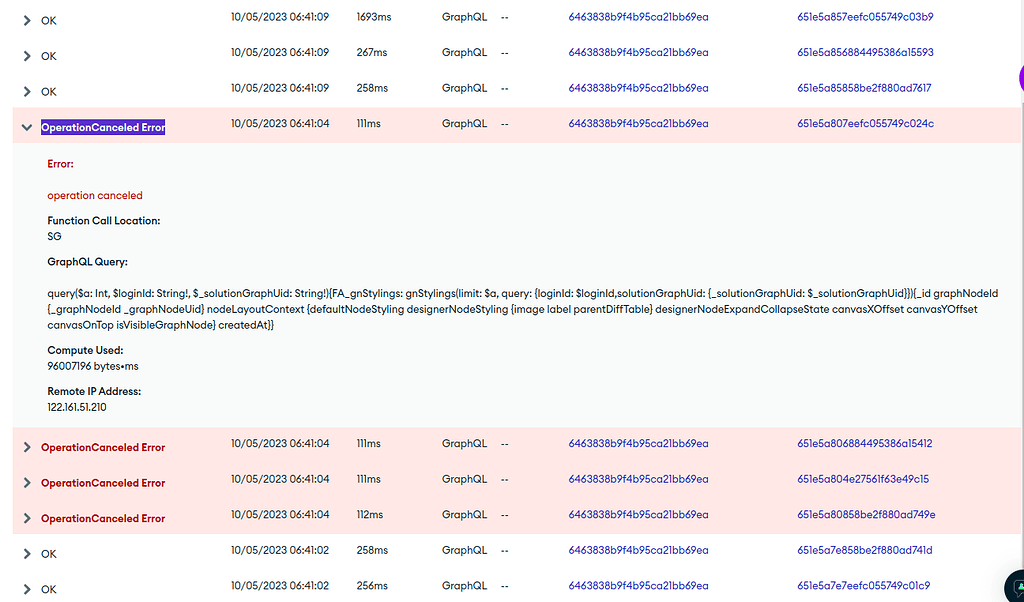Open request ID link 651e5a856884495386a15593
Viewport: 1024px width, 602px height.
[865, 52]
